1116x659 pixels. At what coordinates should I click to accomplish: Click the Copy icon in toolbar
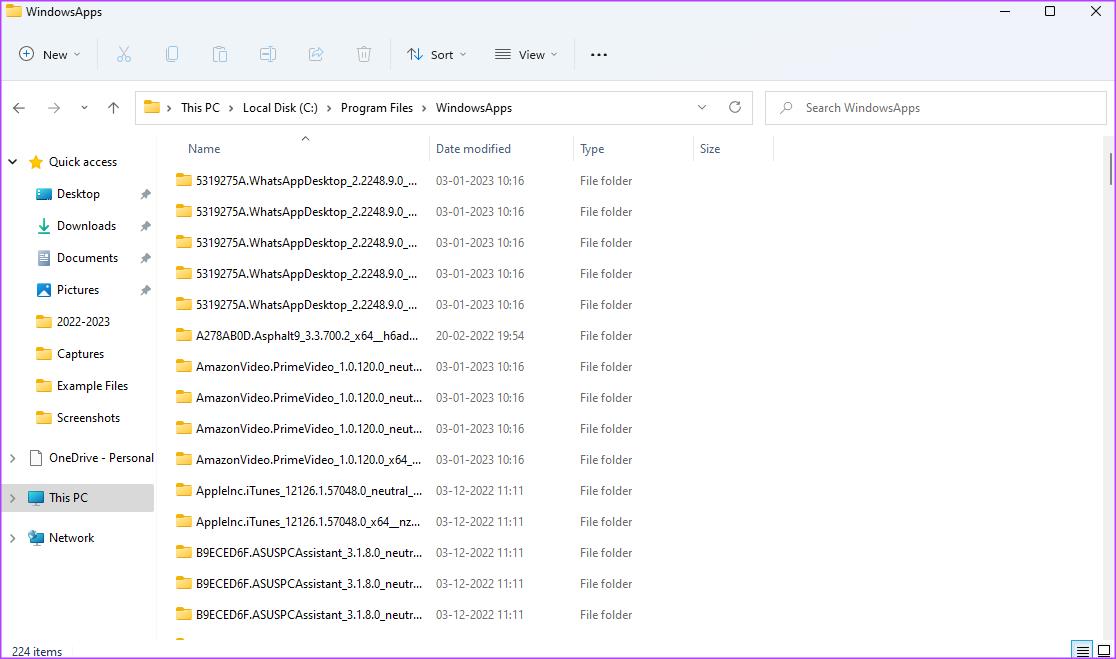[x=172, y=55]
